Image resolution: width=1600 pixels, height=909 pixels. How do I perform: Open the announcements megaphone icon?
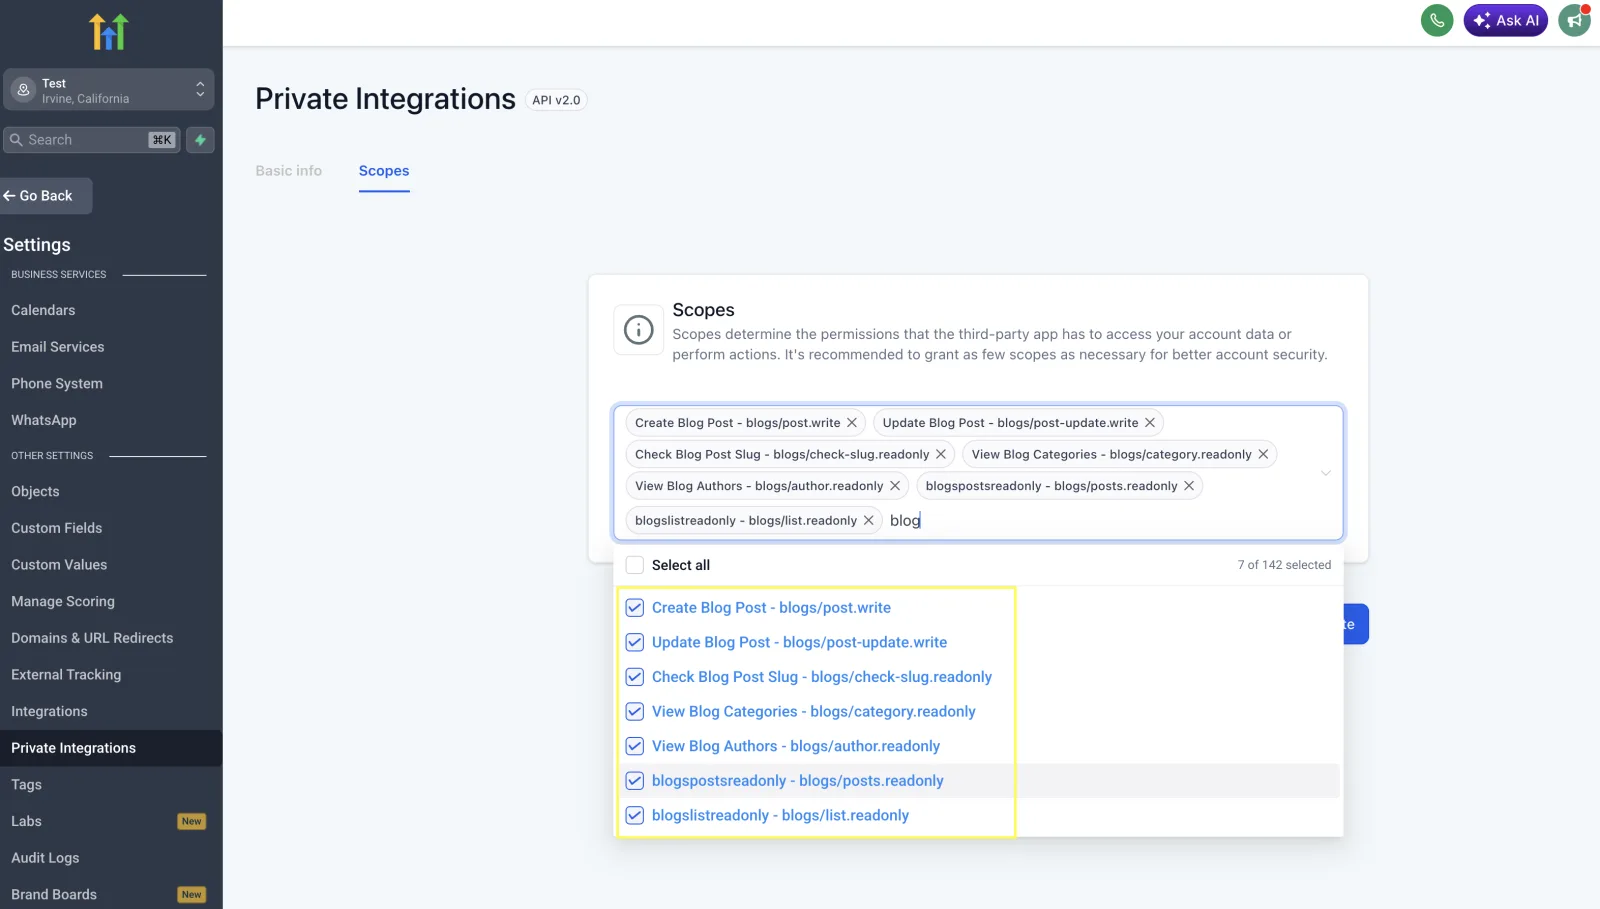1574,20
